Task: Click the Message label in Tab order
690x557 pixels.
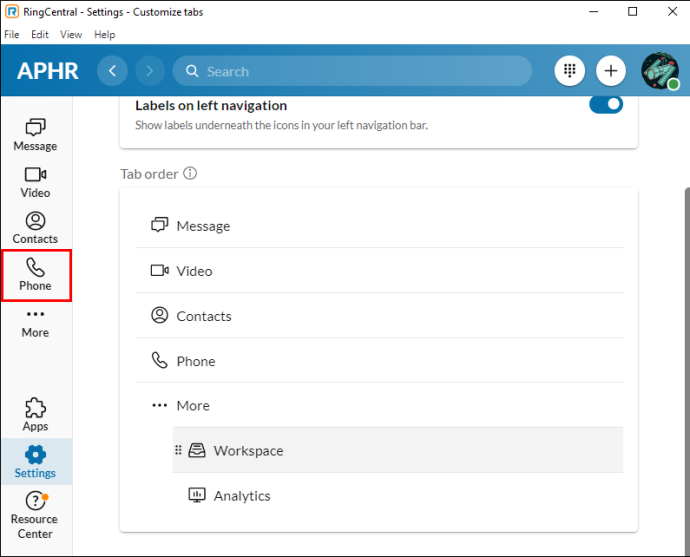Action: tap(203, 226)
